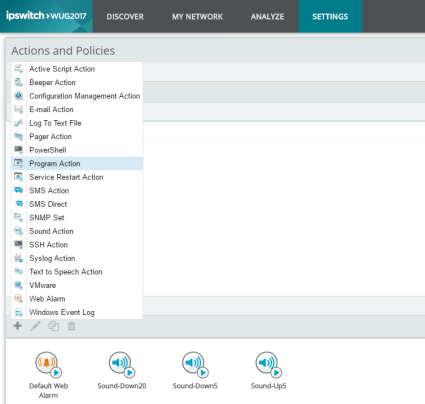This screenshot has height=404, width=425.
Task: Select Log To Text File entry
Action: click(77, 123)
